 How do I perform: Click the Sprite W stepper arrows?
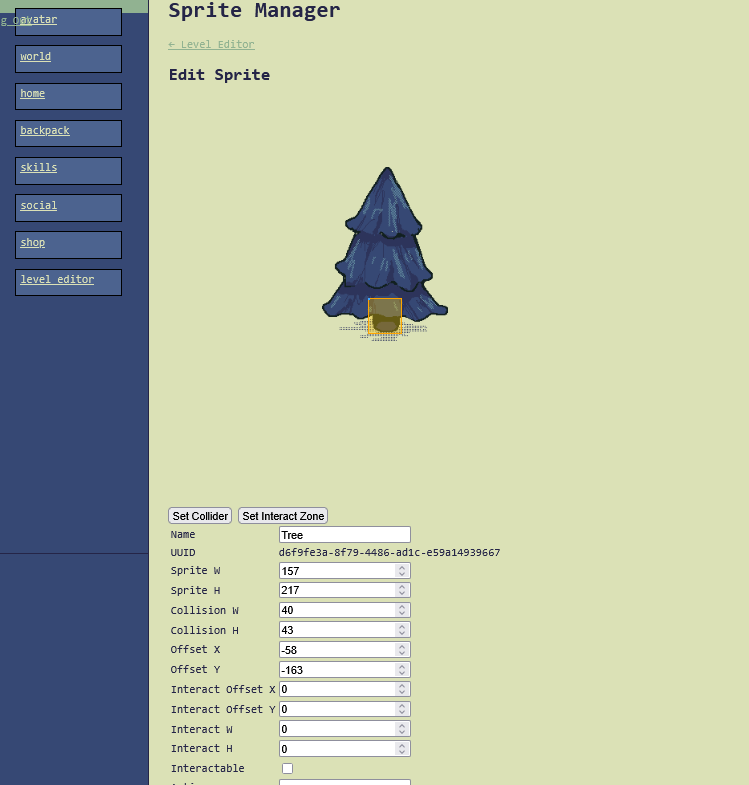pos(402,571)
